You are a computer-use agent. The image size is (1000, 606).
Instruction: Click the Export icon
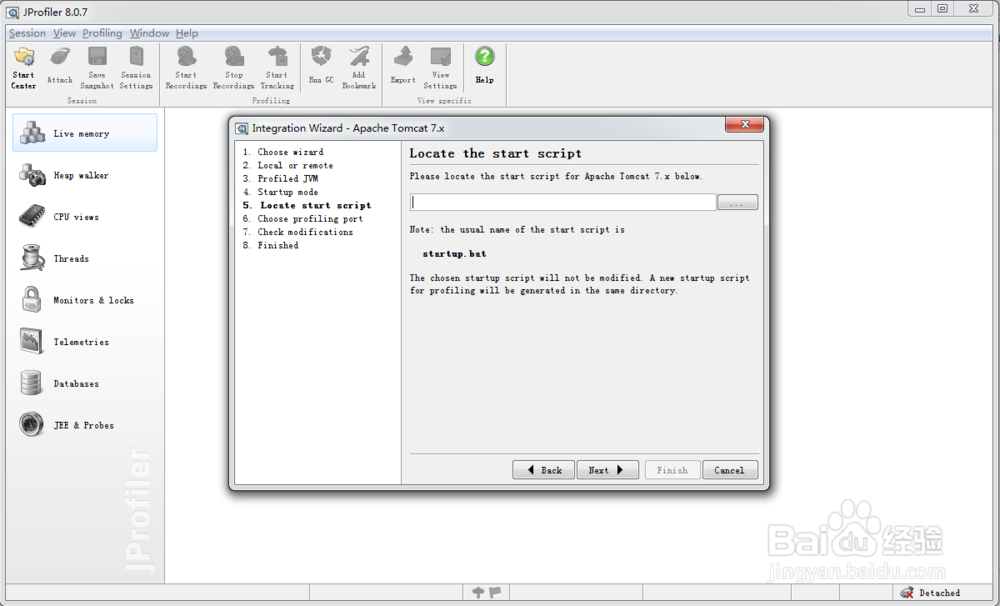coord(403,66)
